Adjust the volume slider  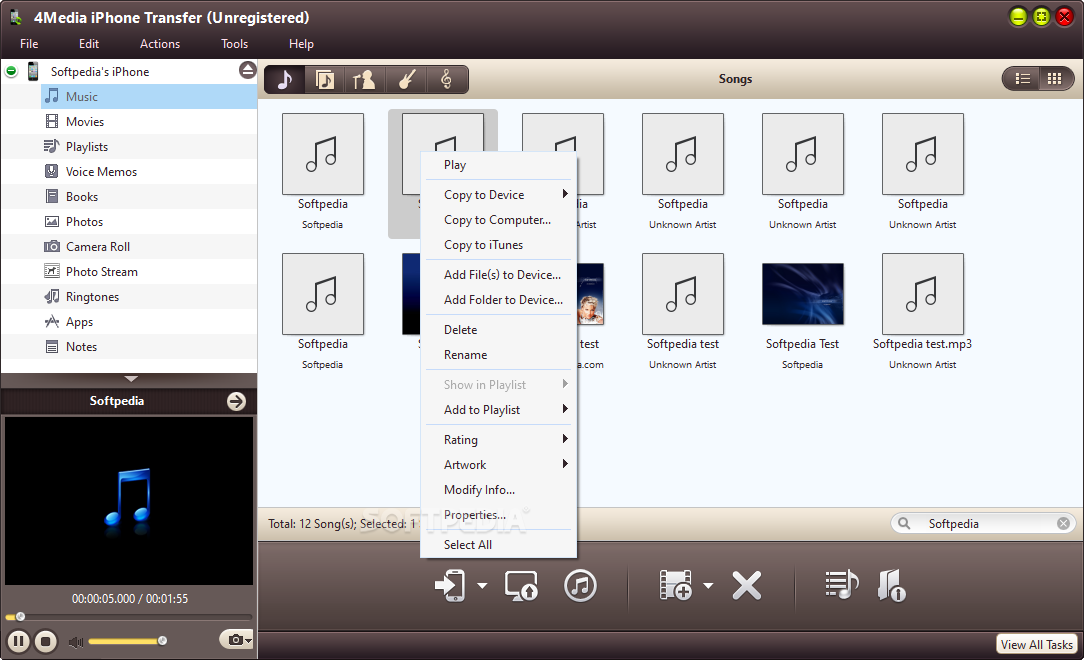tap(127, 641)
